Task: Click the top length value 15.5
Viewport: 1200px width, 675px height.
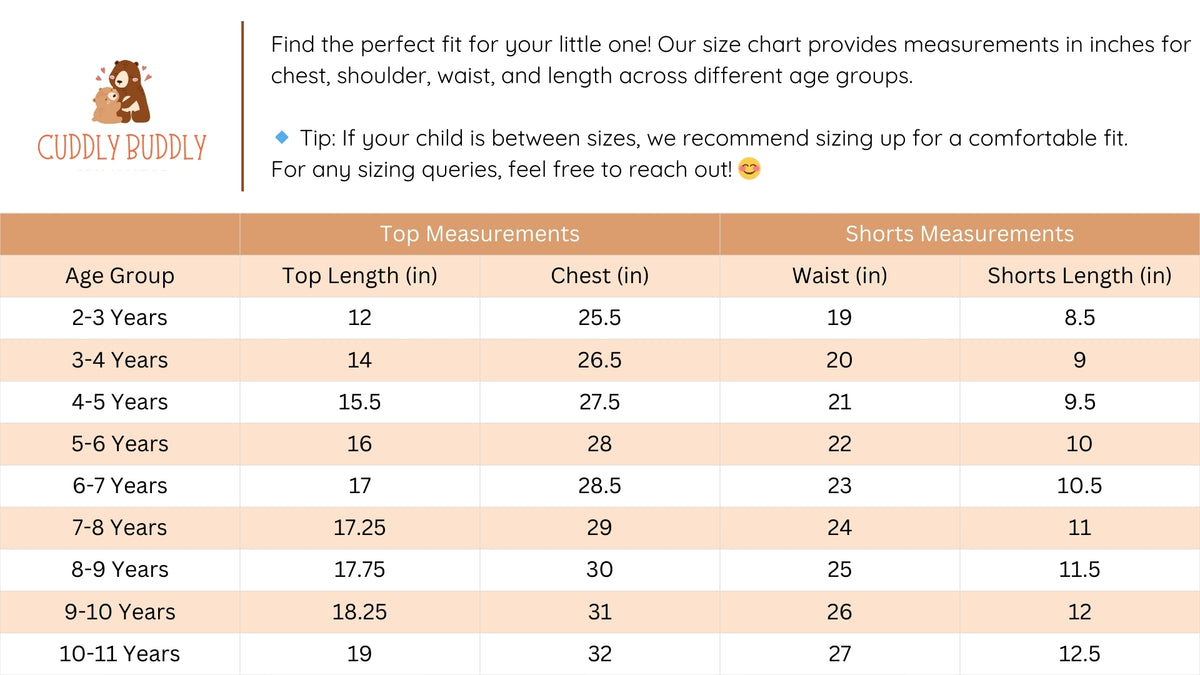Action: point(360,402)
